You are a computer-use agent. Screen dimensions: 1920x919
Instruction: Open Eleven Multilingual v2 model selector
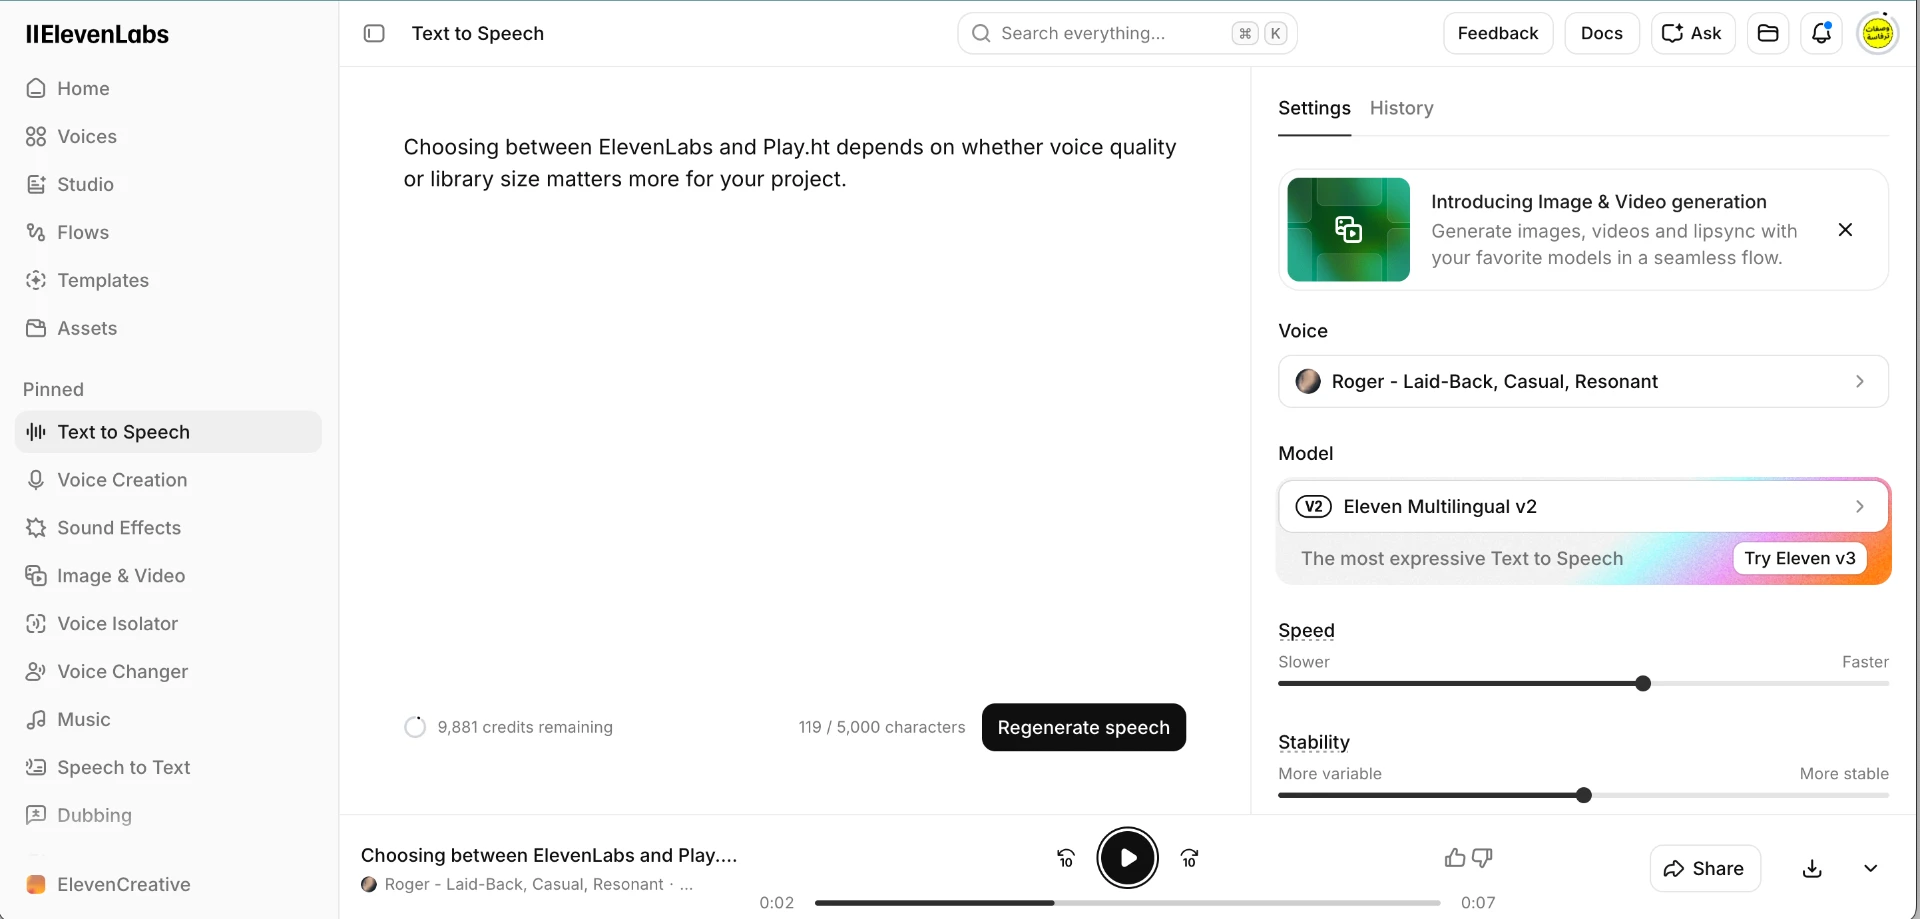1583,506
